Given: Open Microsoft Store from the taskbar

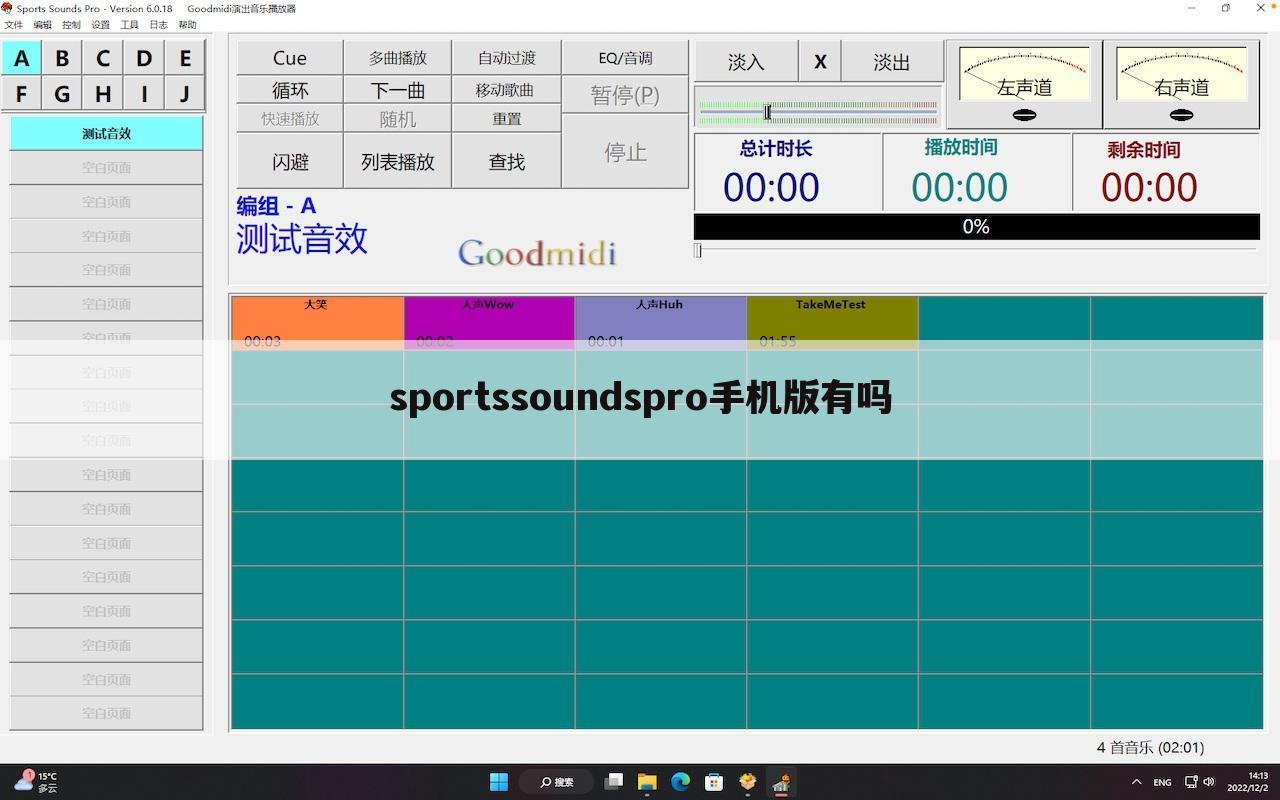Looking at the screenshot, I should pyautogui.click(x=714, y=782).
